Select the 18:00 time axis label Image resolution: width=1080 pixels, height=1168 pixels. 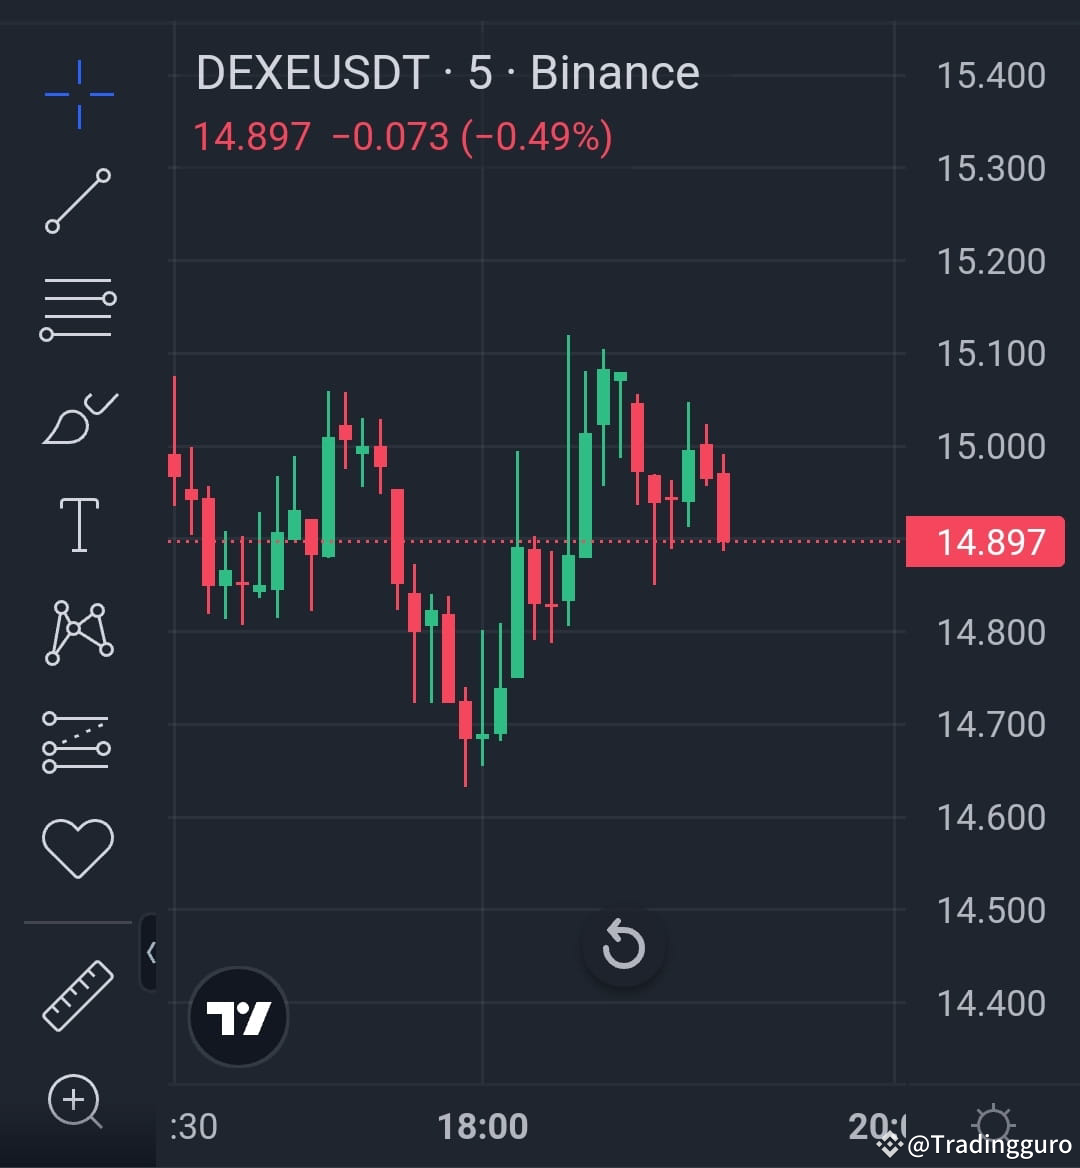click(484, 1125)
